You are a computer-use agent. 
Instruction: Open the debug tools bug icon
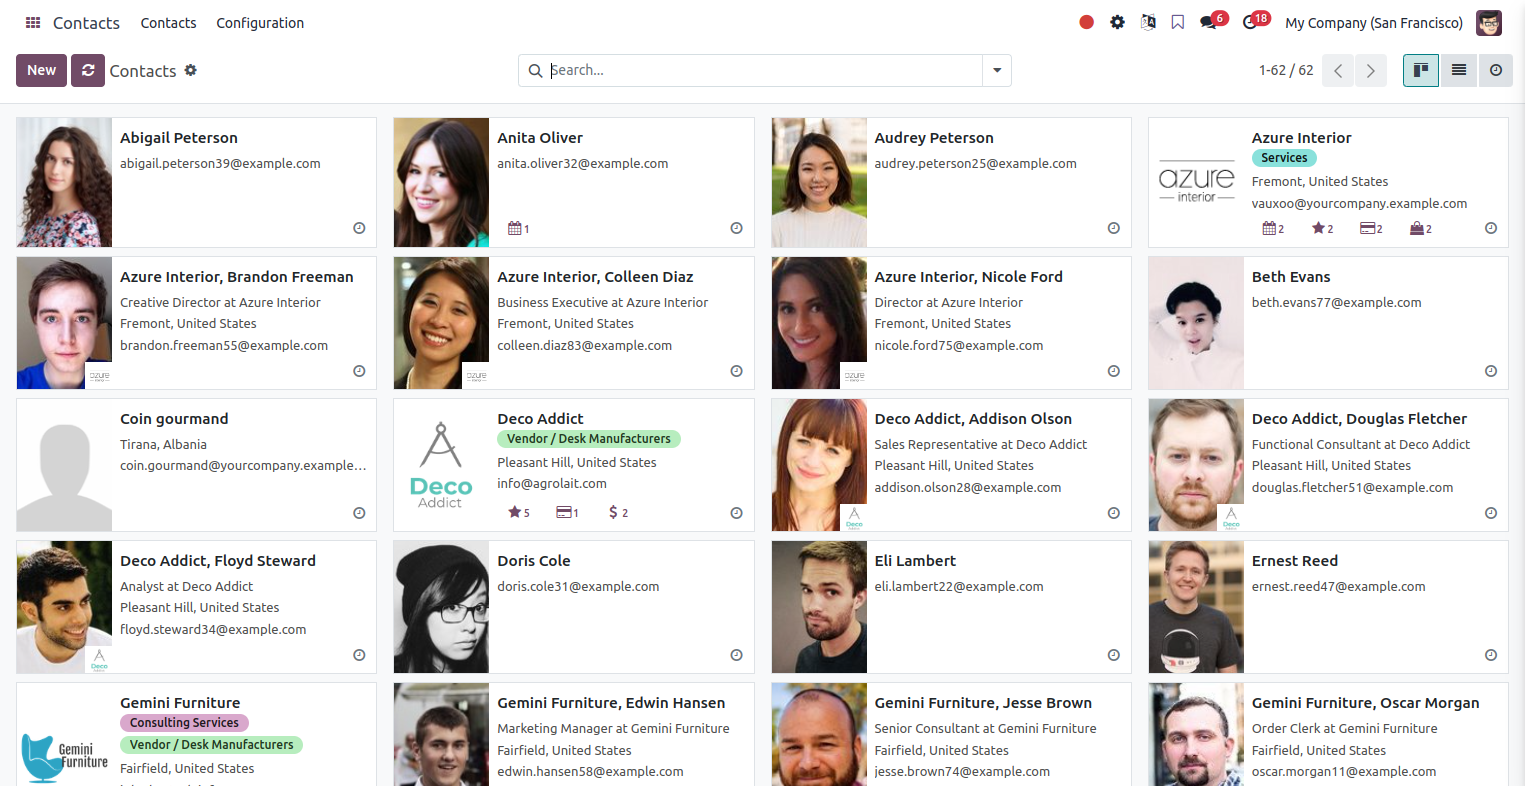tap(1117, 22)
